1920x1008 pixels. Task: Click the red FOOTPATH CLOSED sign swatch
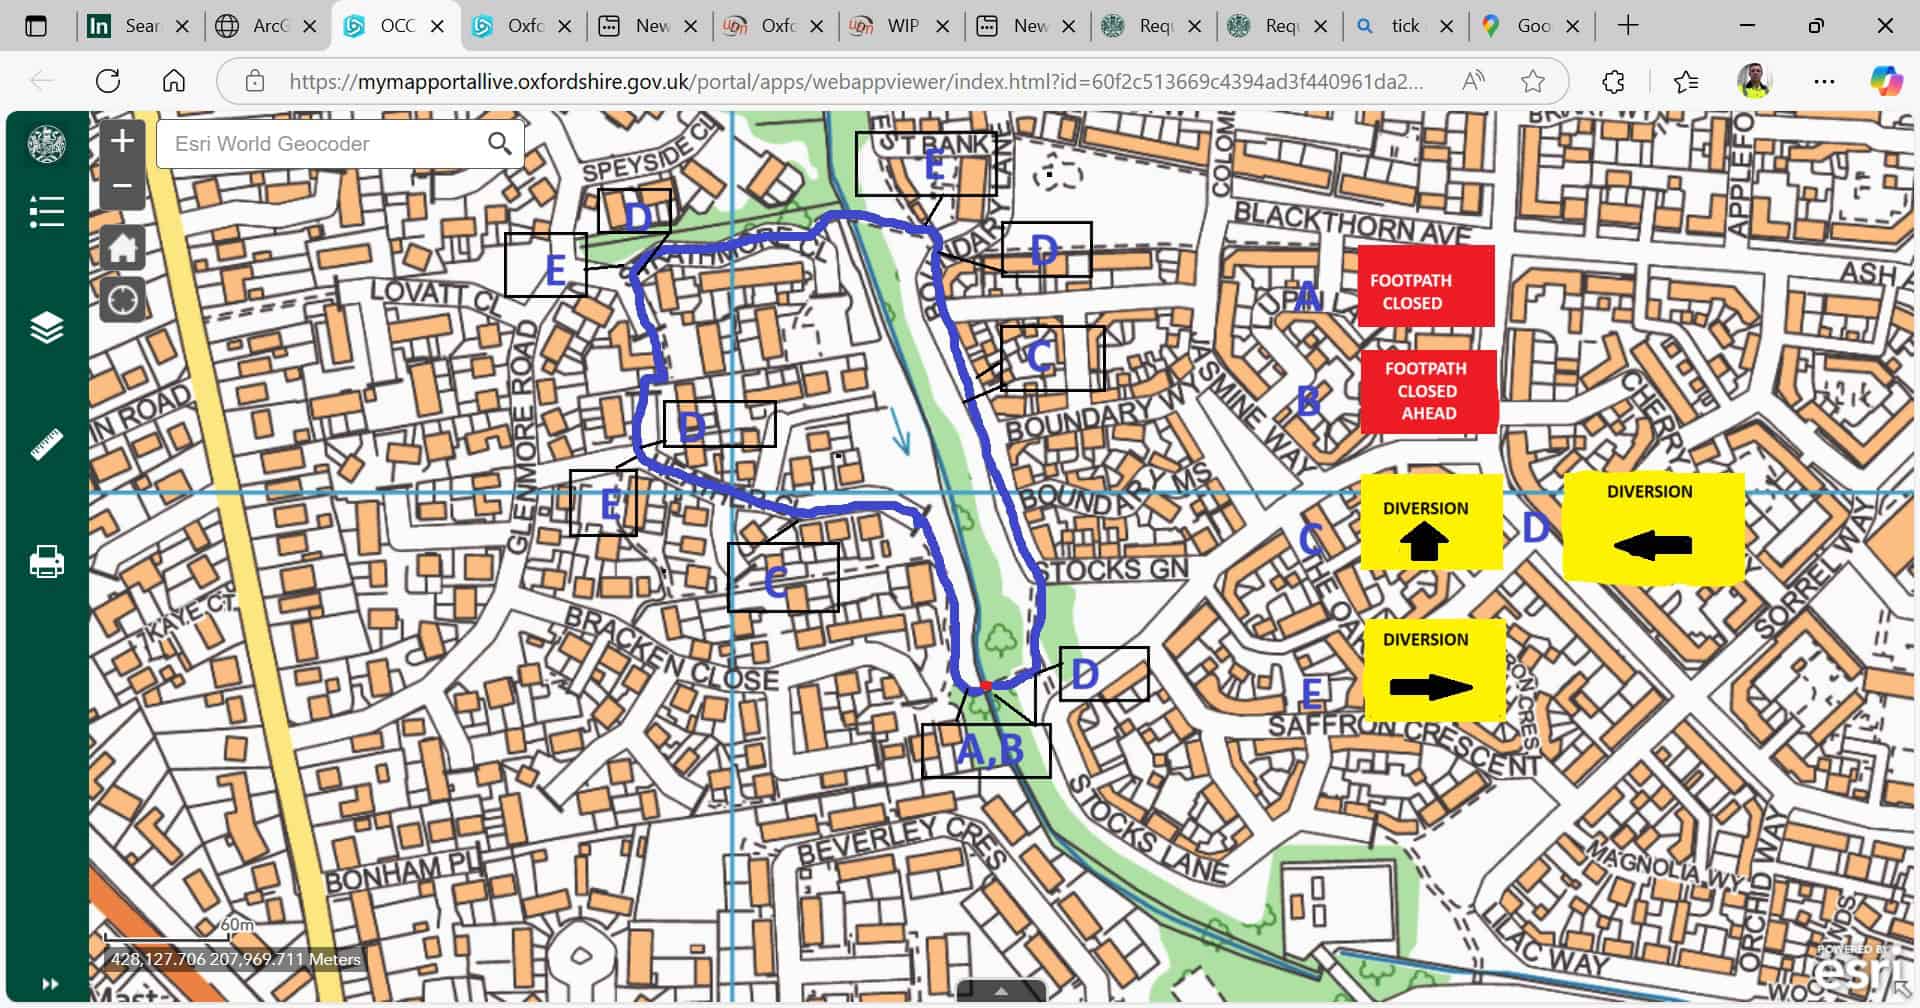point(1425,286)
